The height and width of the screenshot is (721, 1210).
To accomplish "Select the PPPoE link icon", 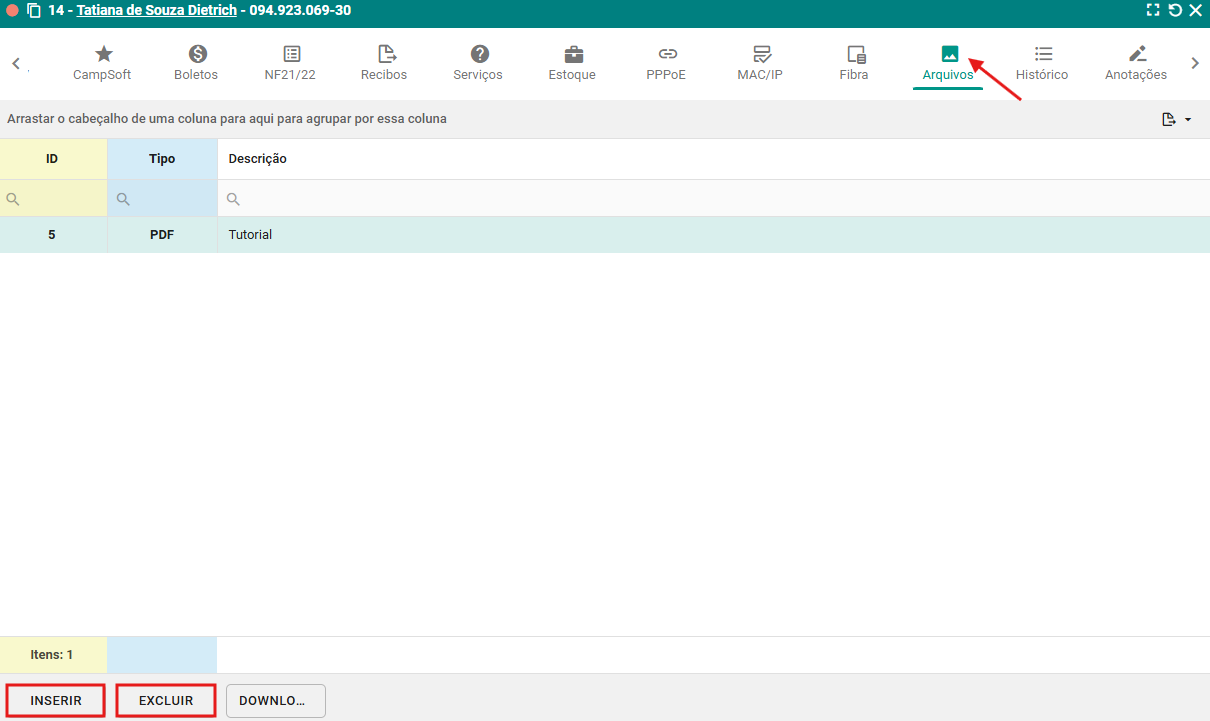I will 666,55.
